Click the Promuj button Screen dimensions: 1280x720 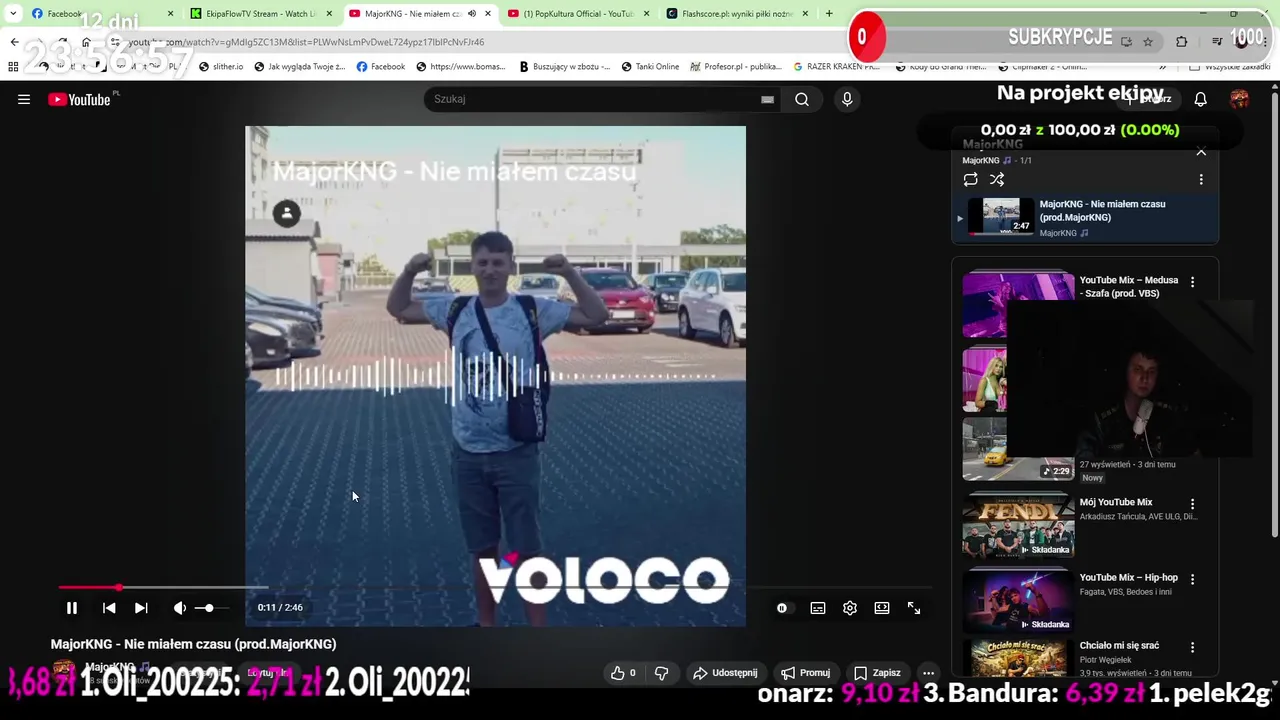click(x=806, y=673)
